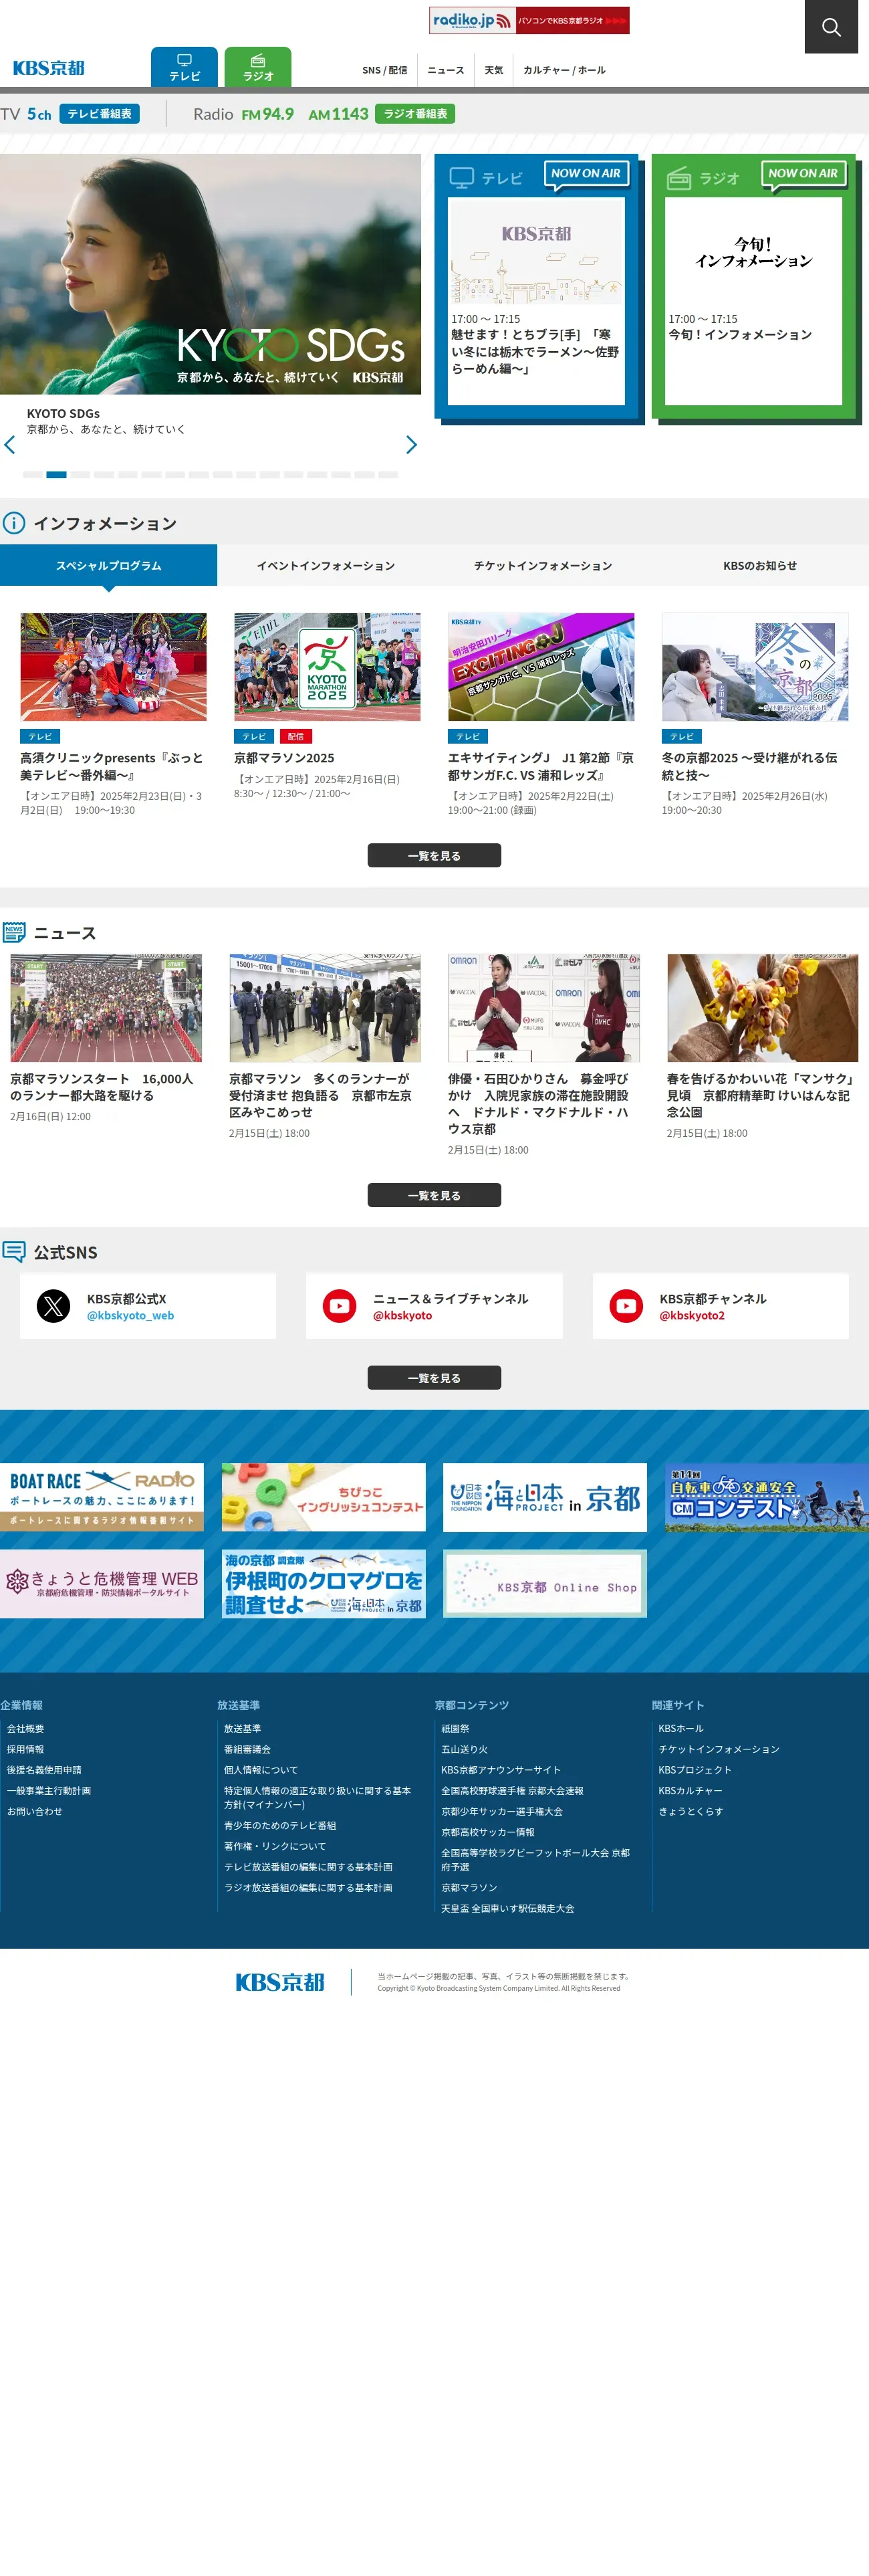Click the インフォメーション section info icon
This screenshot has height=2576, width=869.
pyautogui.click(x=14, y=523)
